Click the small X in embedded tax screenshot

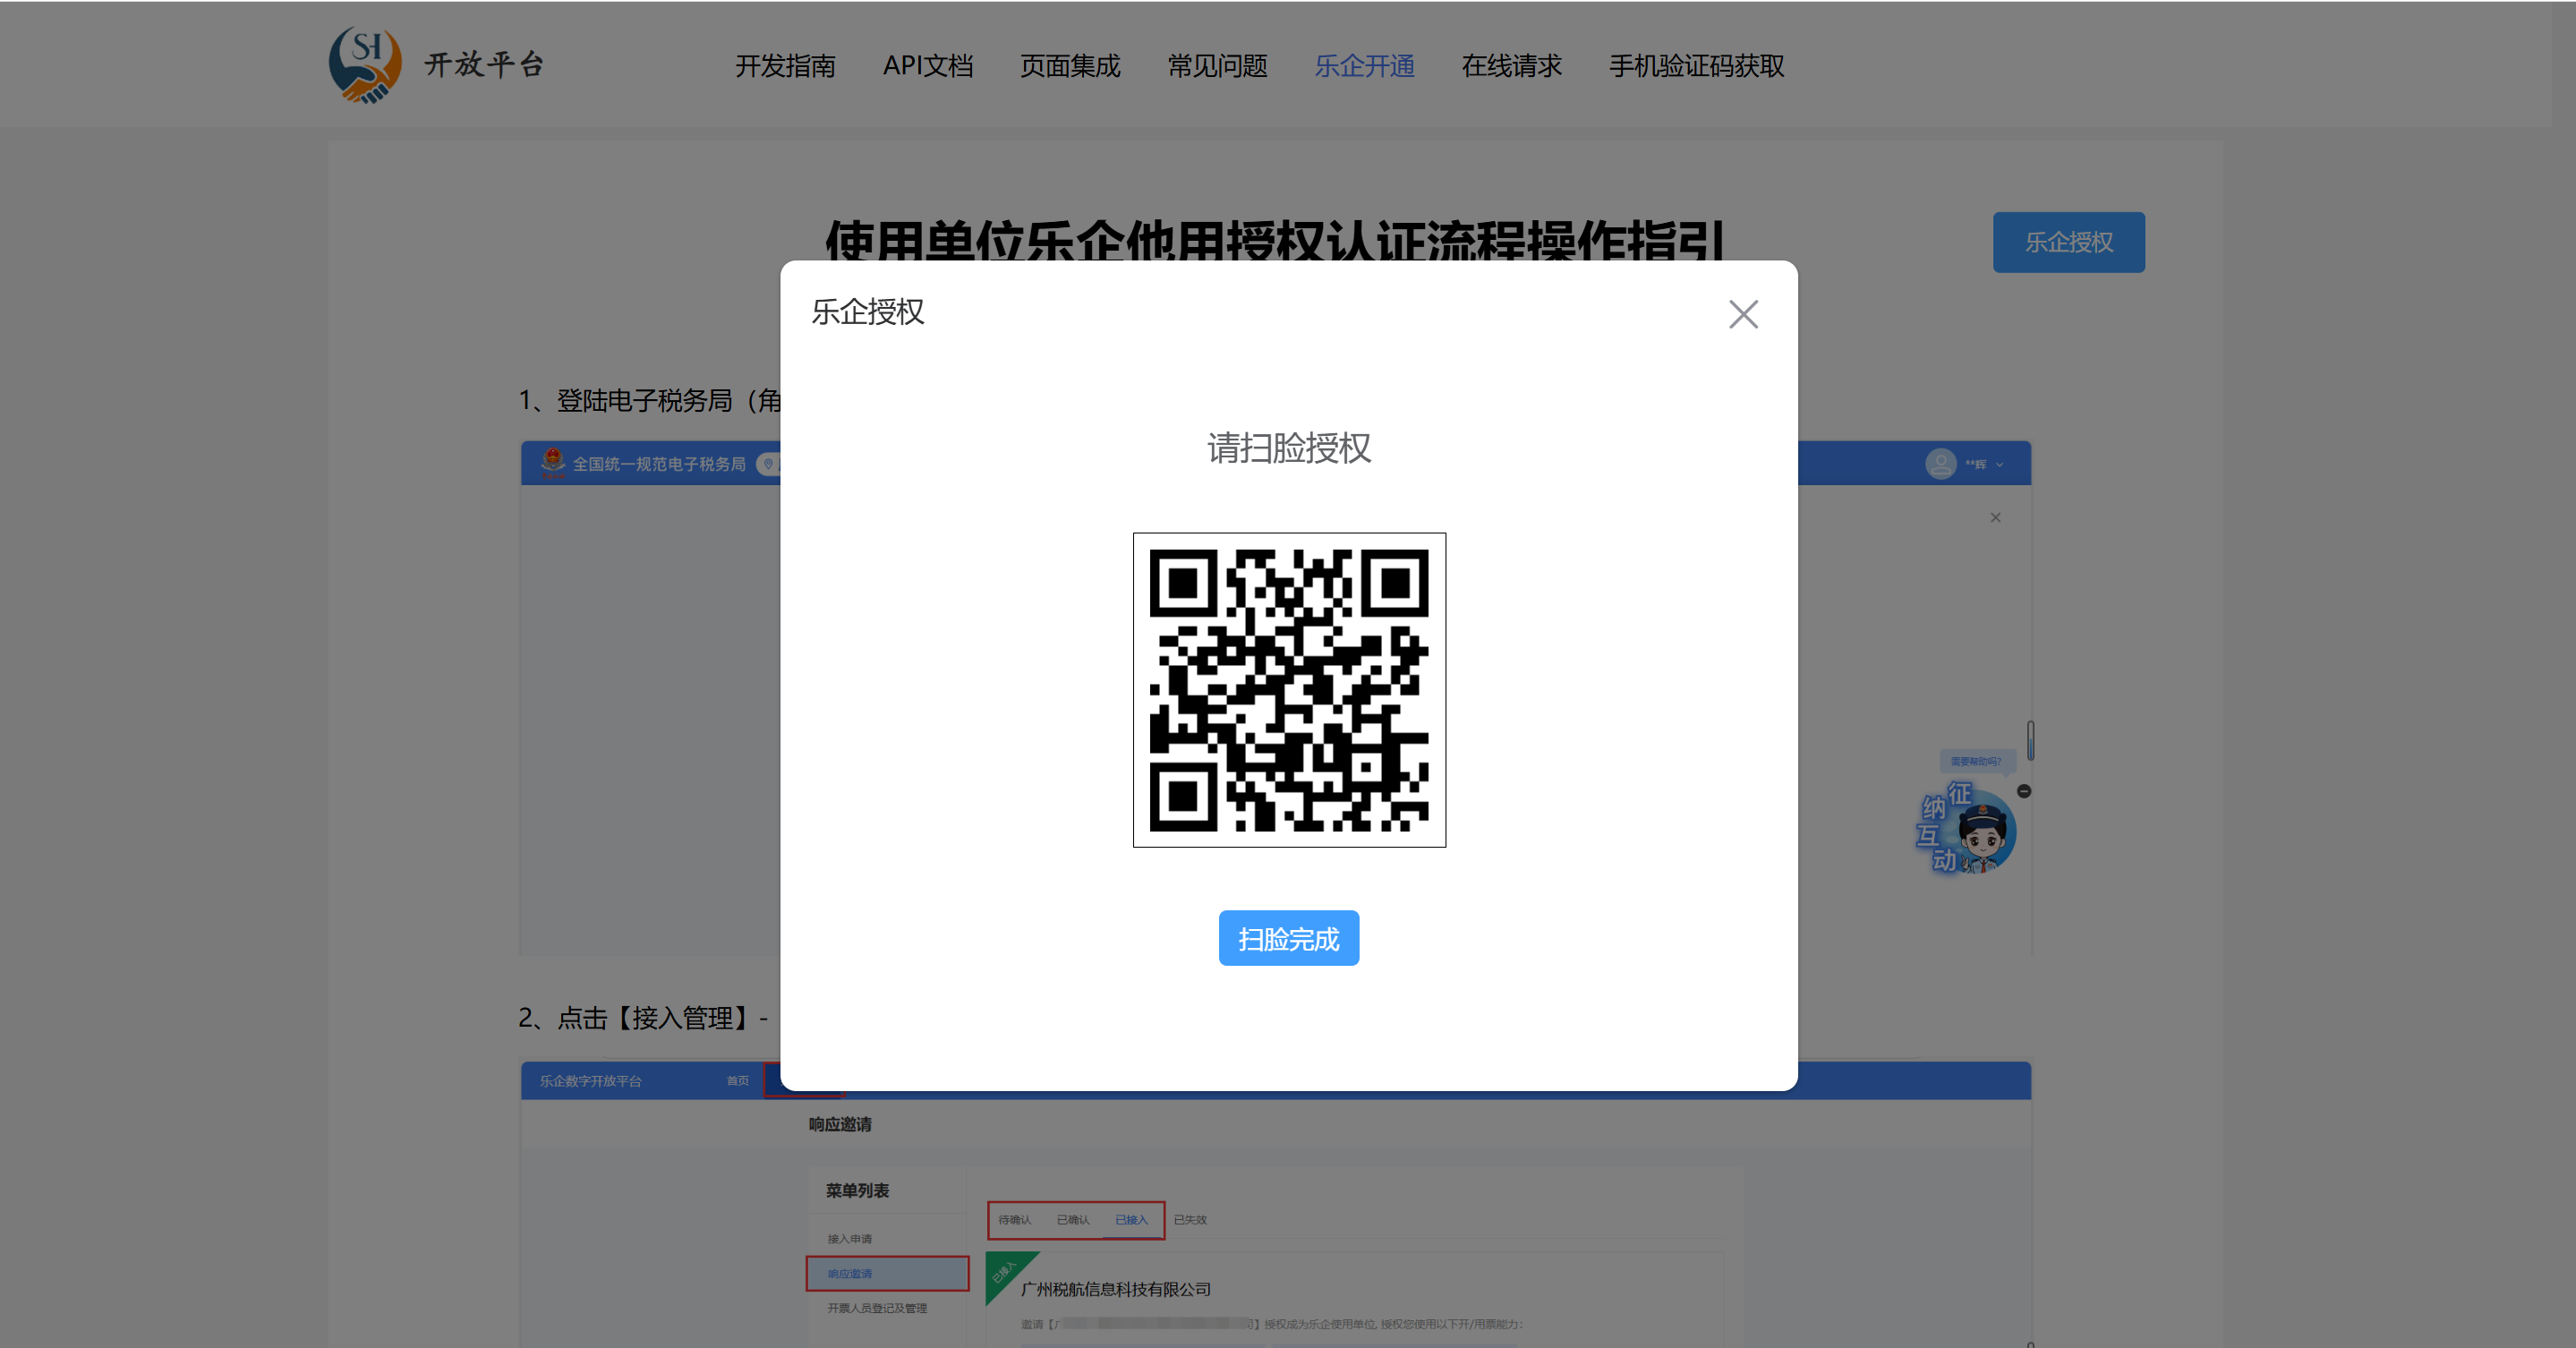(1995, 517)
